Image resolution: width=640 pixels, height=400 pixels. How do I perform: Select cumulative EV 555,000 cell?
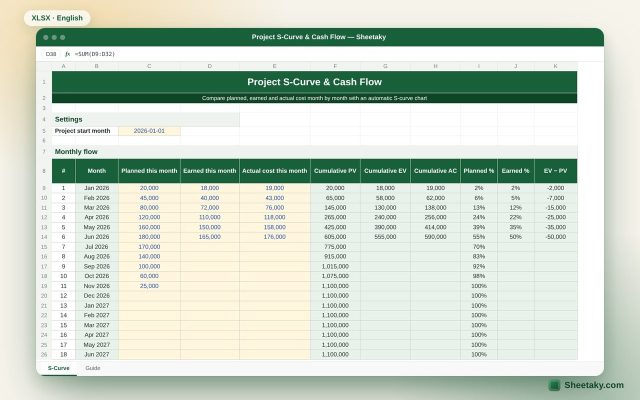click(x=385, y=237)
